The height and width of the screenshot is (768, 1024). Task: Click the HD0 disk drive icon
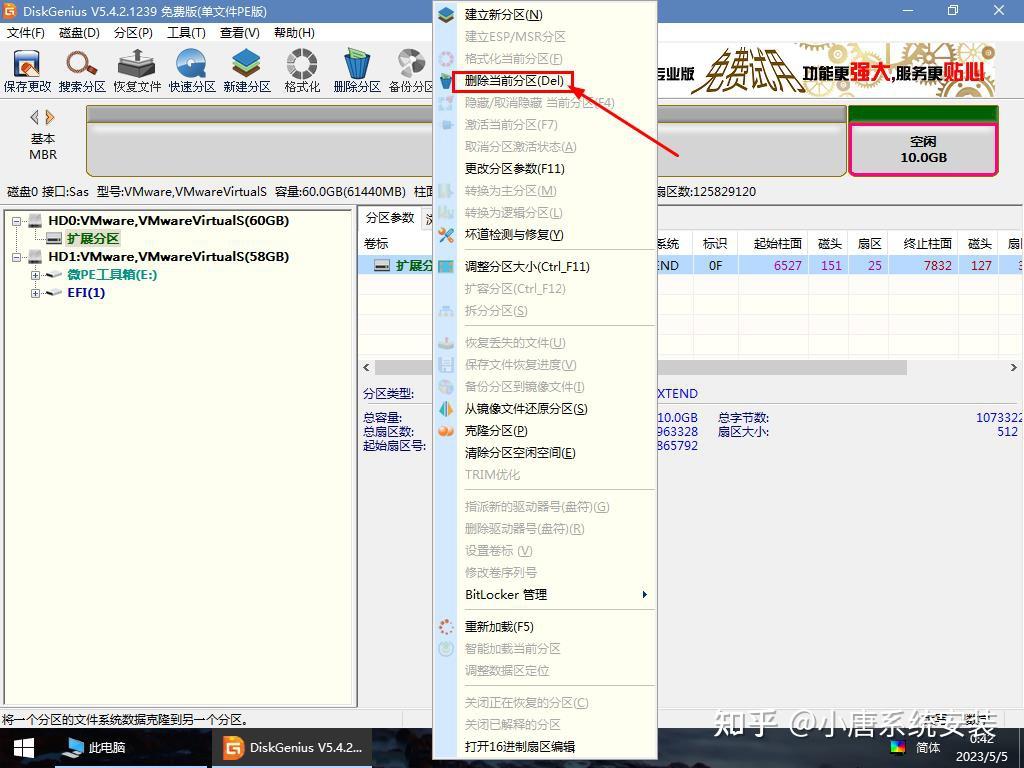click(x=35, y=221)
